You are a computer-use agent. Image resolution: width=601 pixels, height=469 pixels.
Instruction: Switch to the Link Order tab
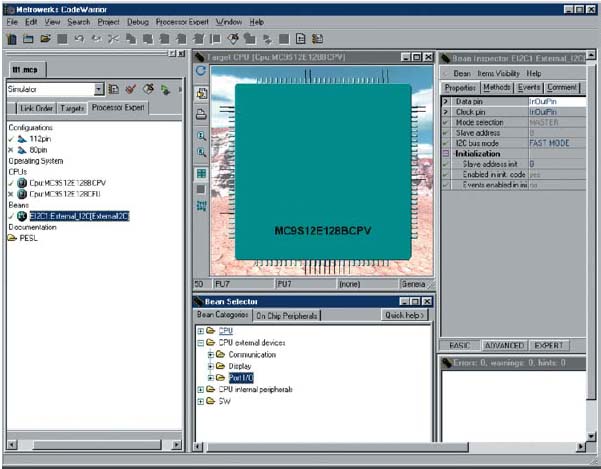coord(36,108)
